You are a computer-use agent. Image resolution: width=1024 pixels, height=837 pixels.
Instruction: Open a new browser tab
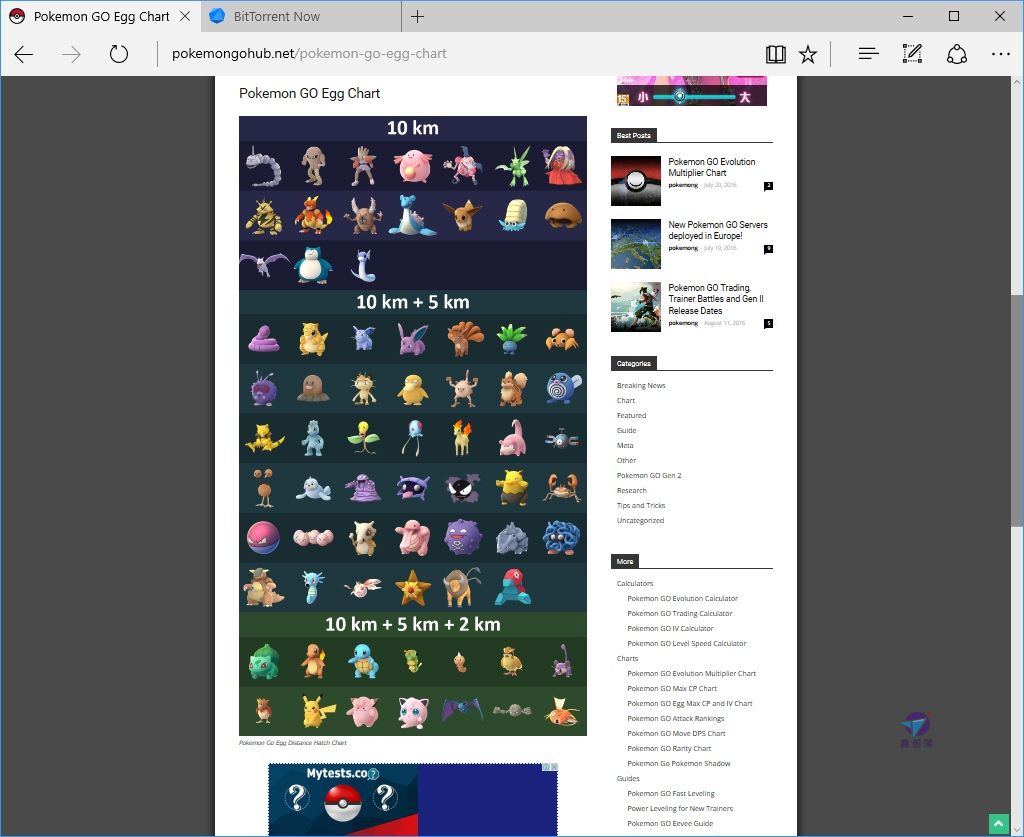[x=417, y=16]
